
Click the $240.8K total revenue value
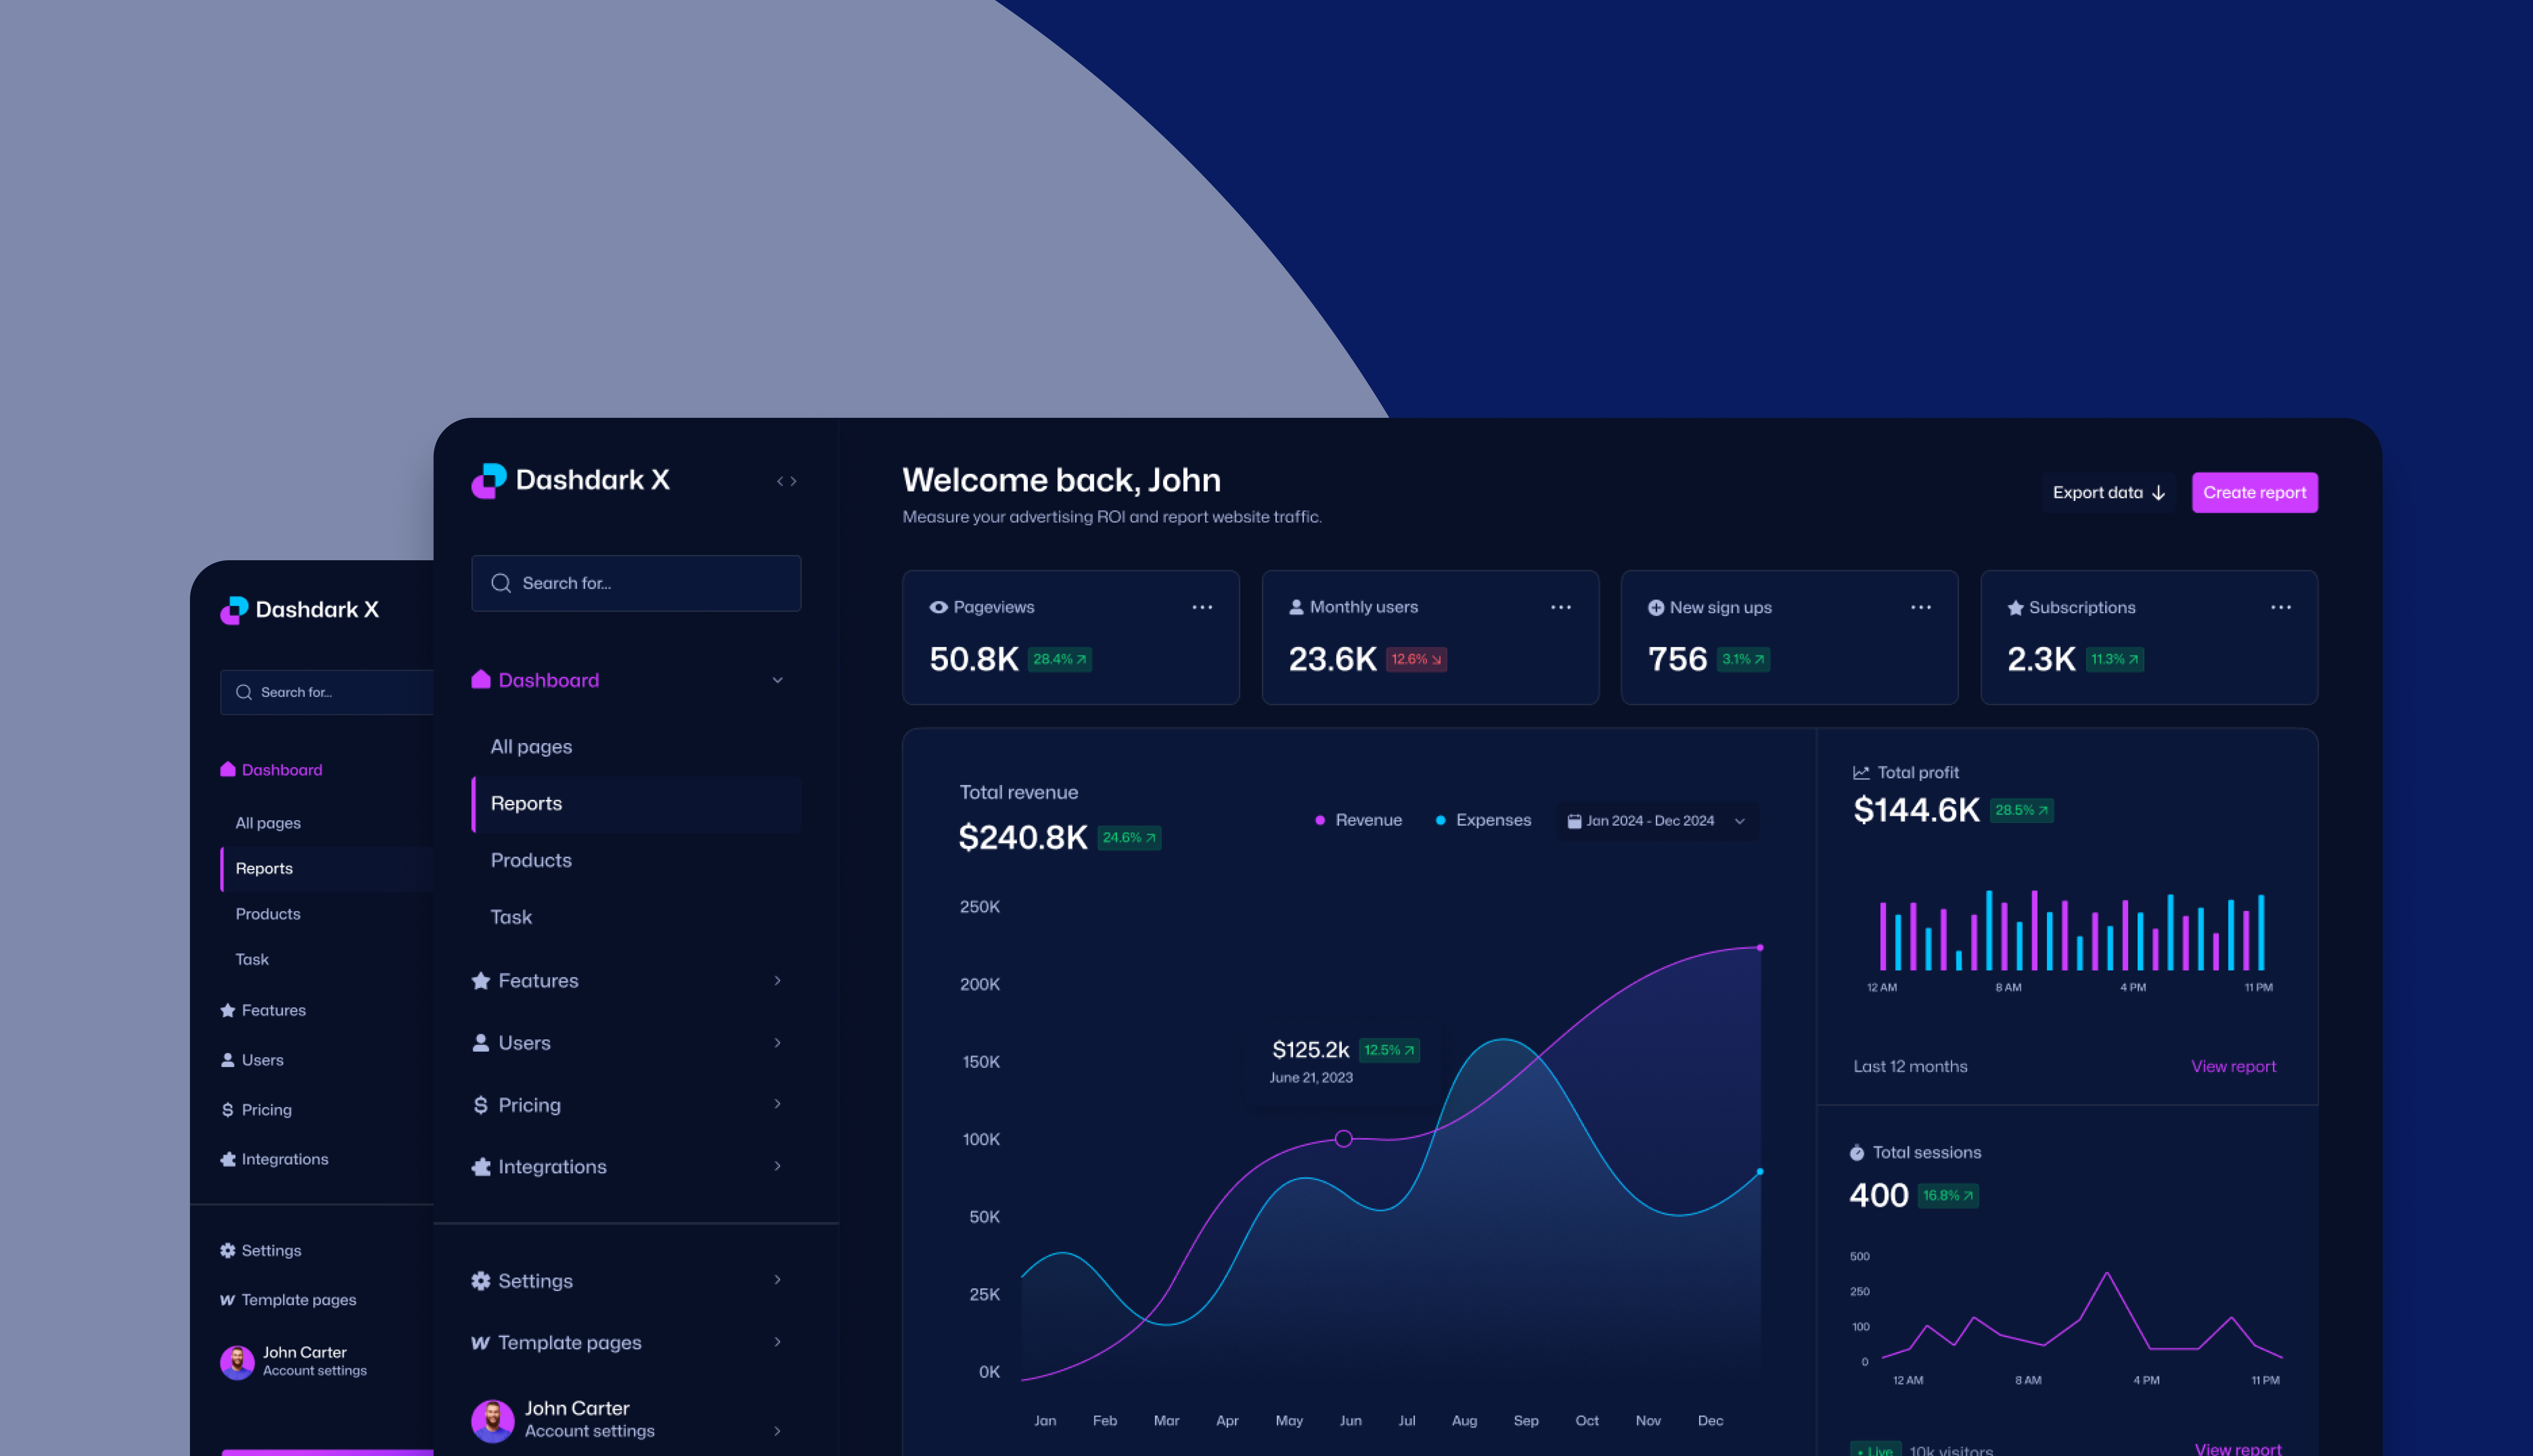[1023, 838]
